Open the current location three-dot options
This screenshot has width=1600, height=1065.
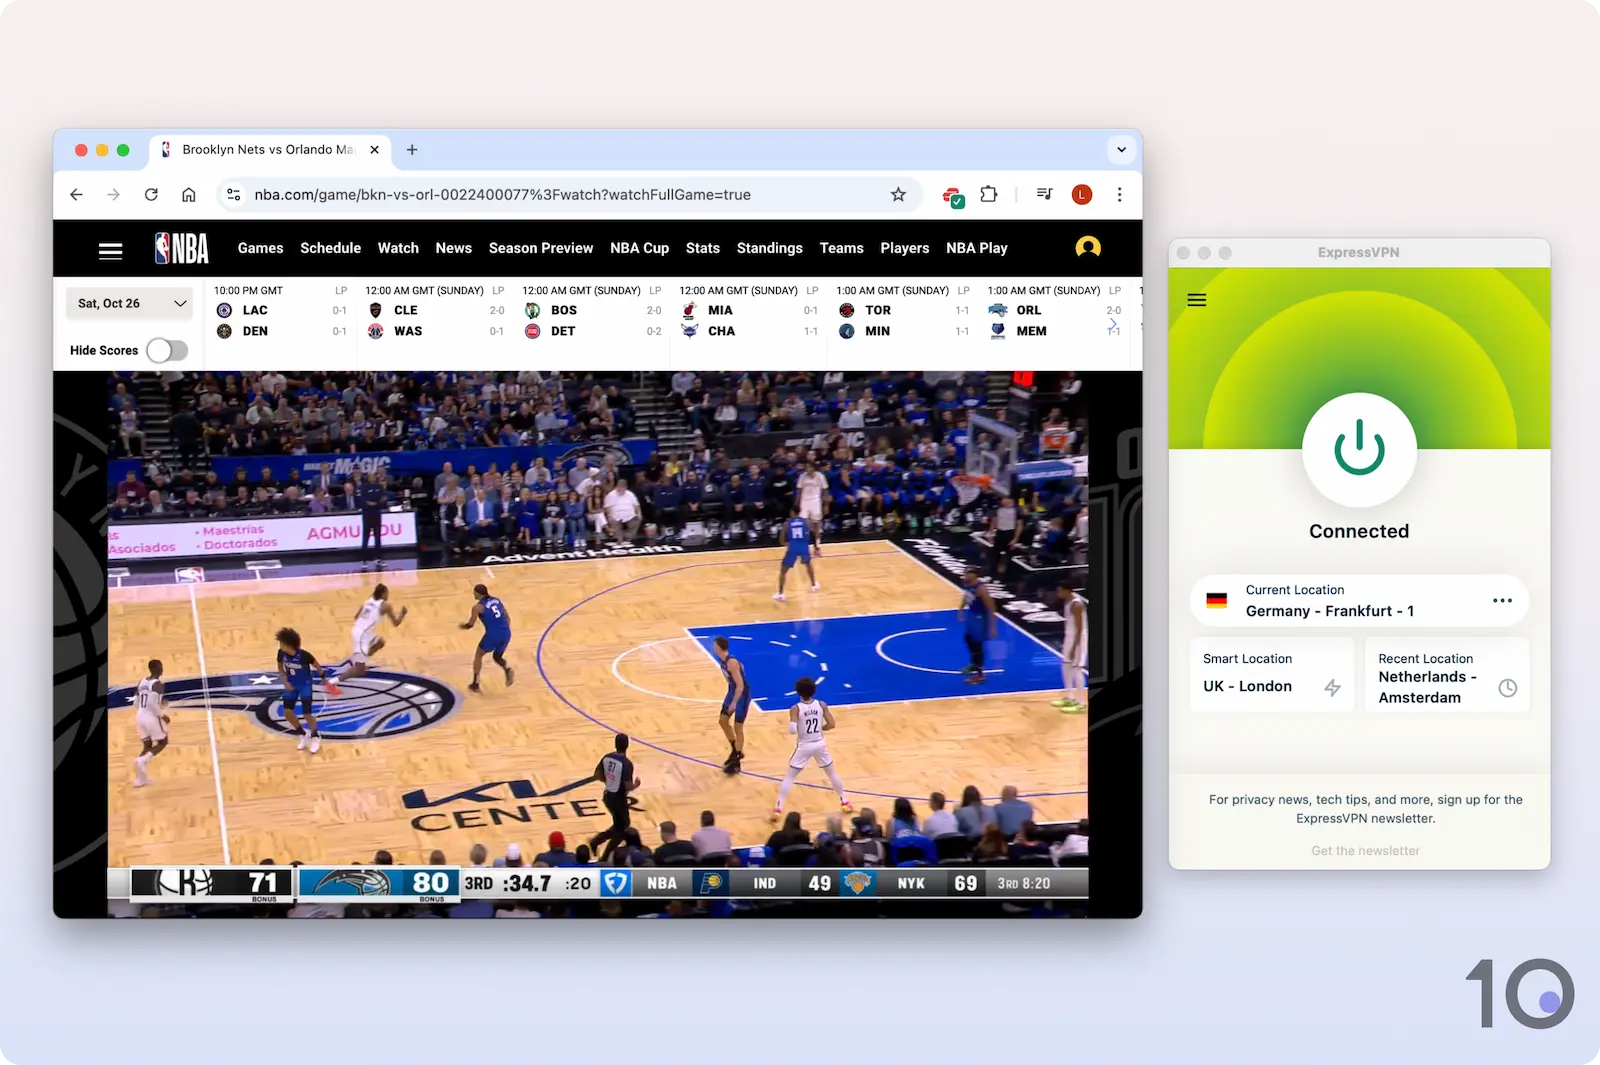coord(1502,600)
